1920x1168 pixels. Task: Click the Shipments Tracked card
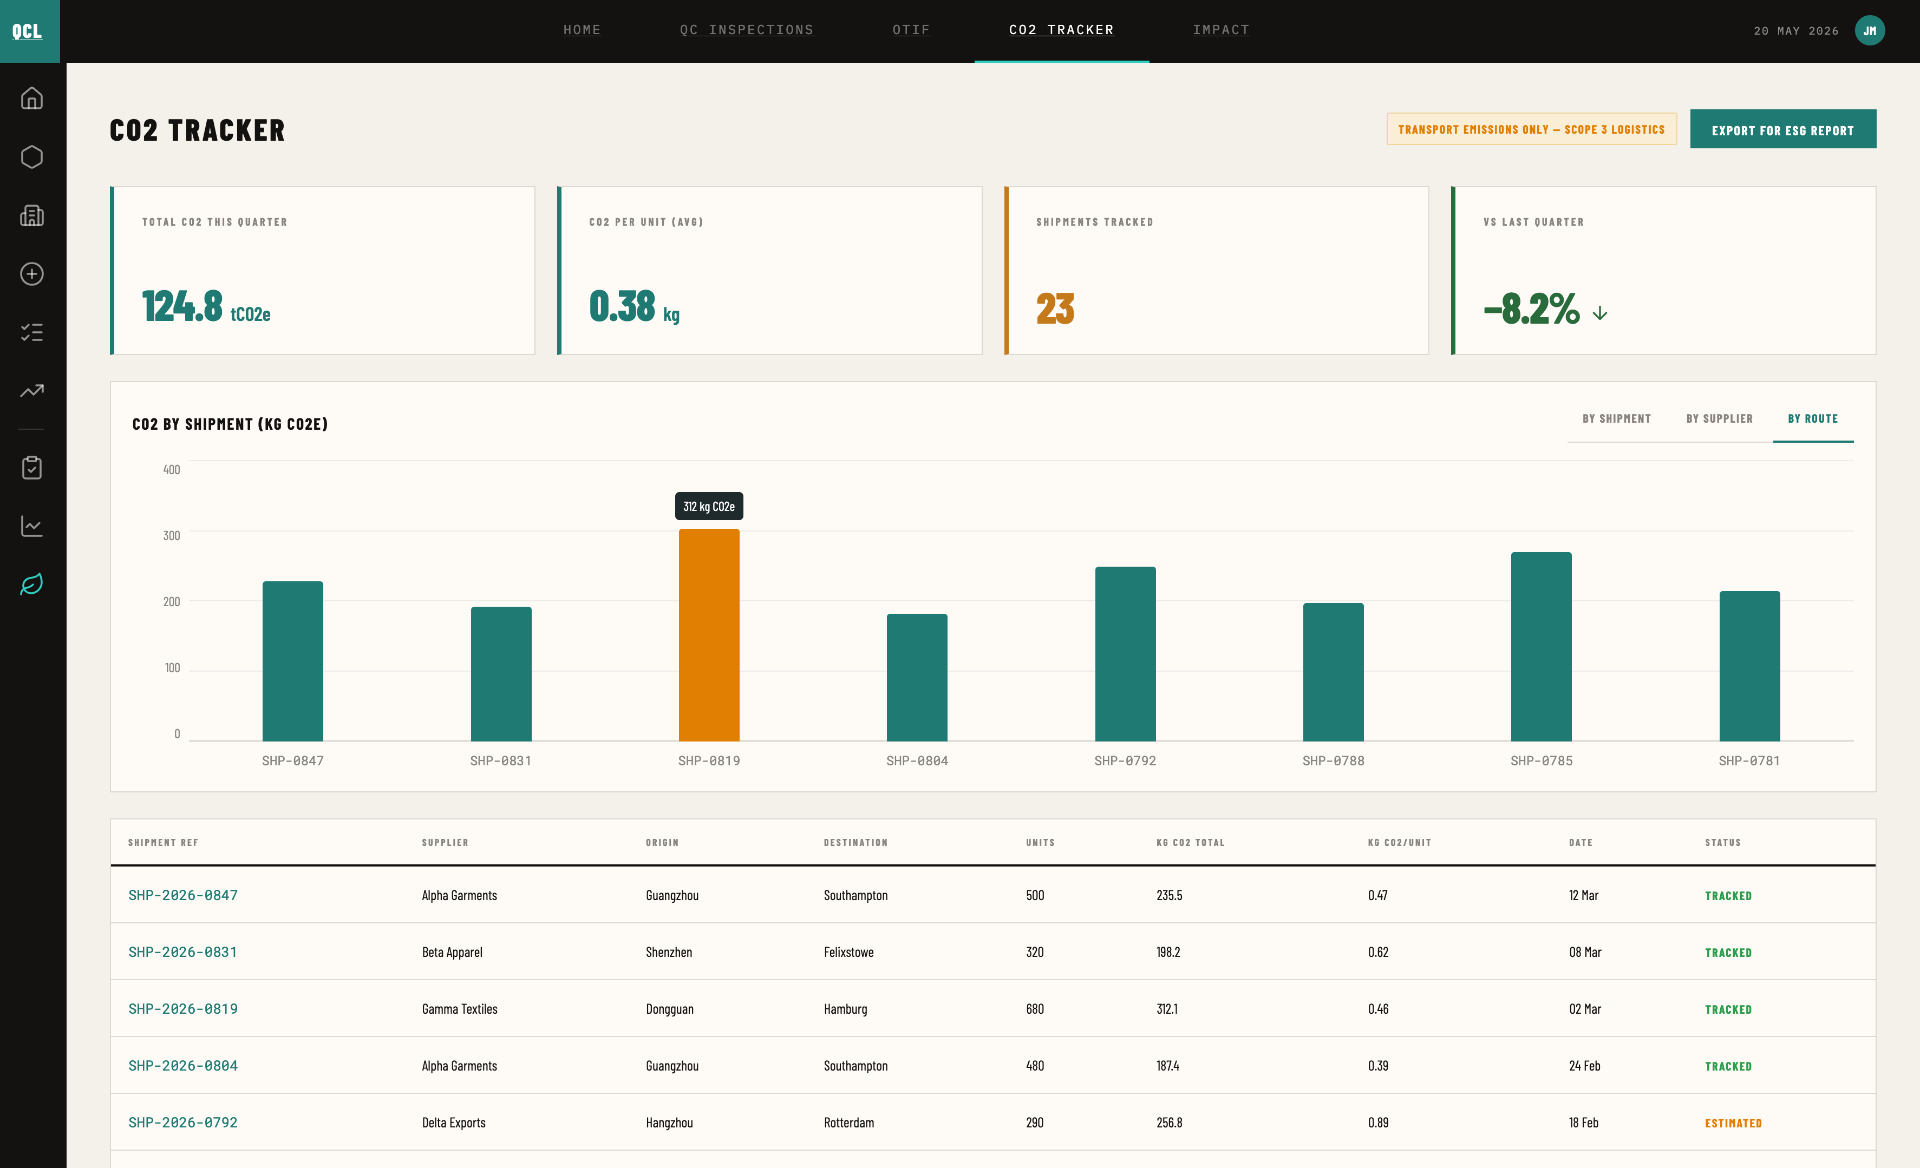pyautogui.click(x=1216, y=270)
